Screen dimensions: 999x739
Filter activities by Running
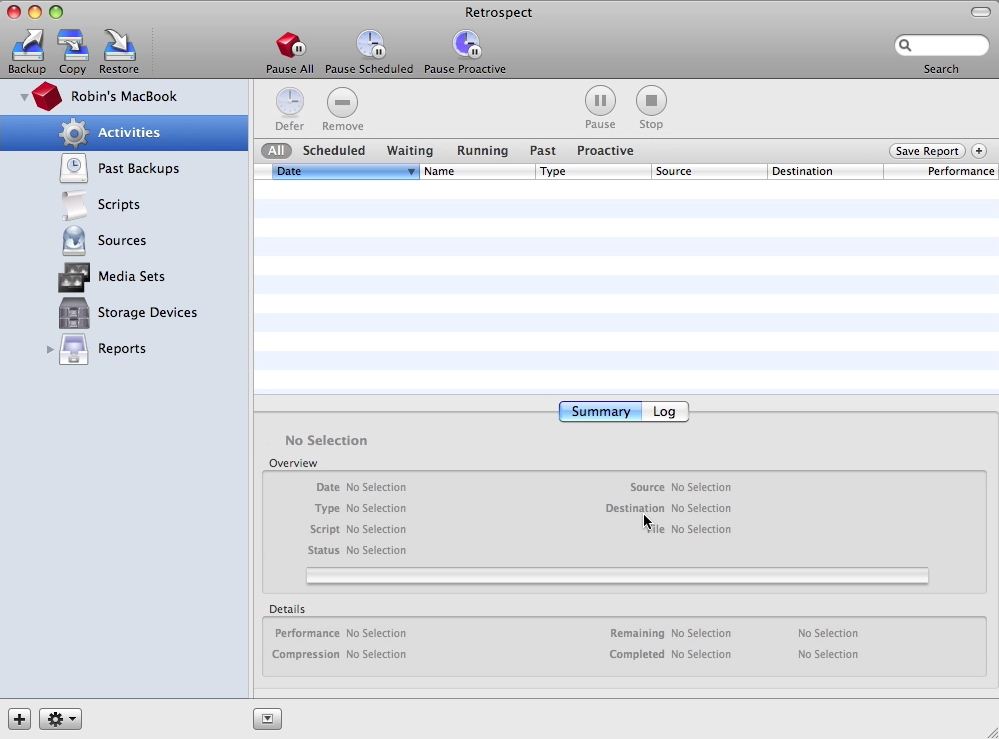coord(482,150)
